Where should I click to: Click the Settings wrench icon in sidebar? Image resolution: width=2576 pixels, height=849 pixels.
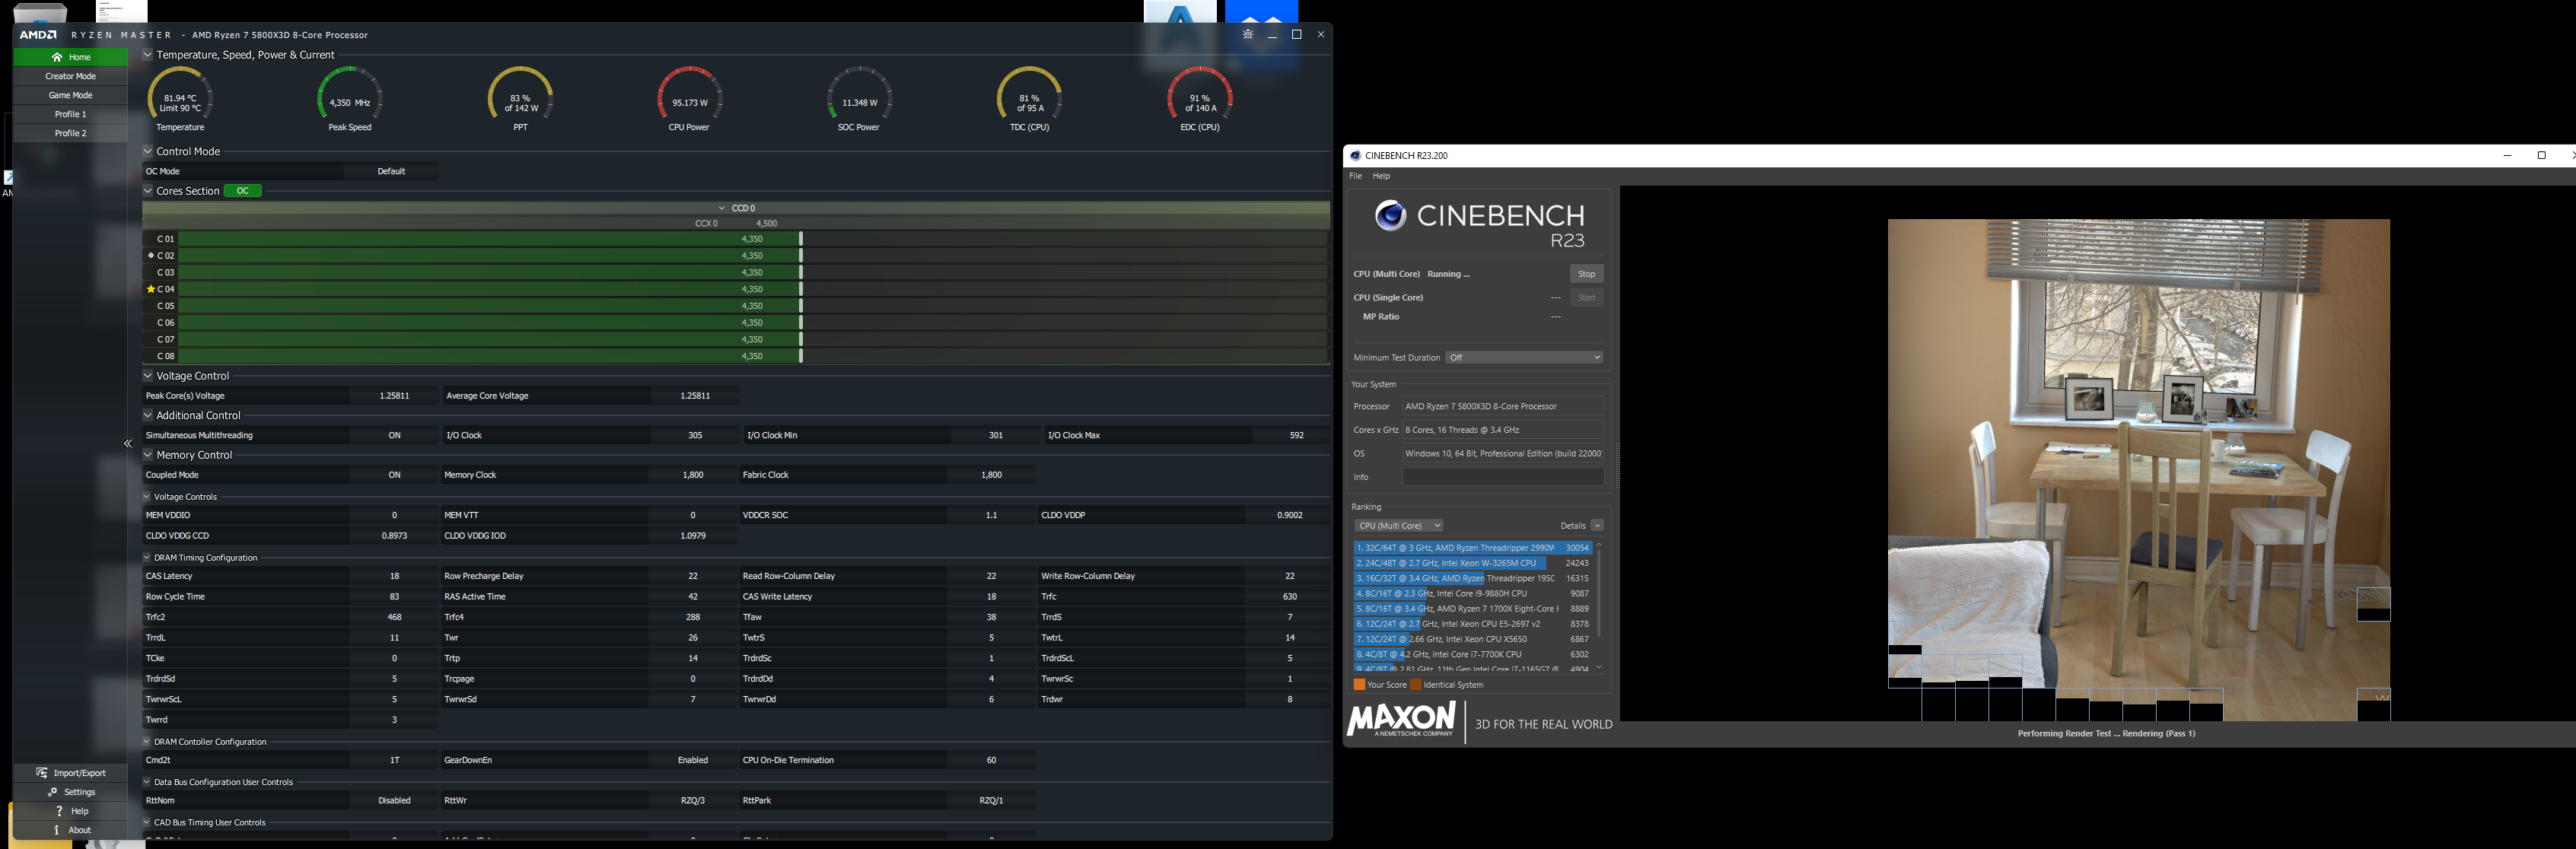click(x=53, y=792)
